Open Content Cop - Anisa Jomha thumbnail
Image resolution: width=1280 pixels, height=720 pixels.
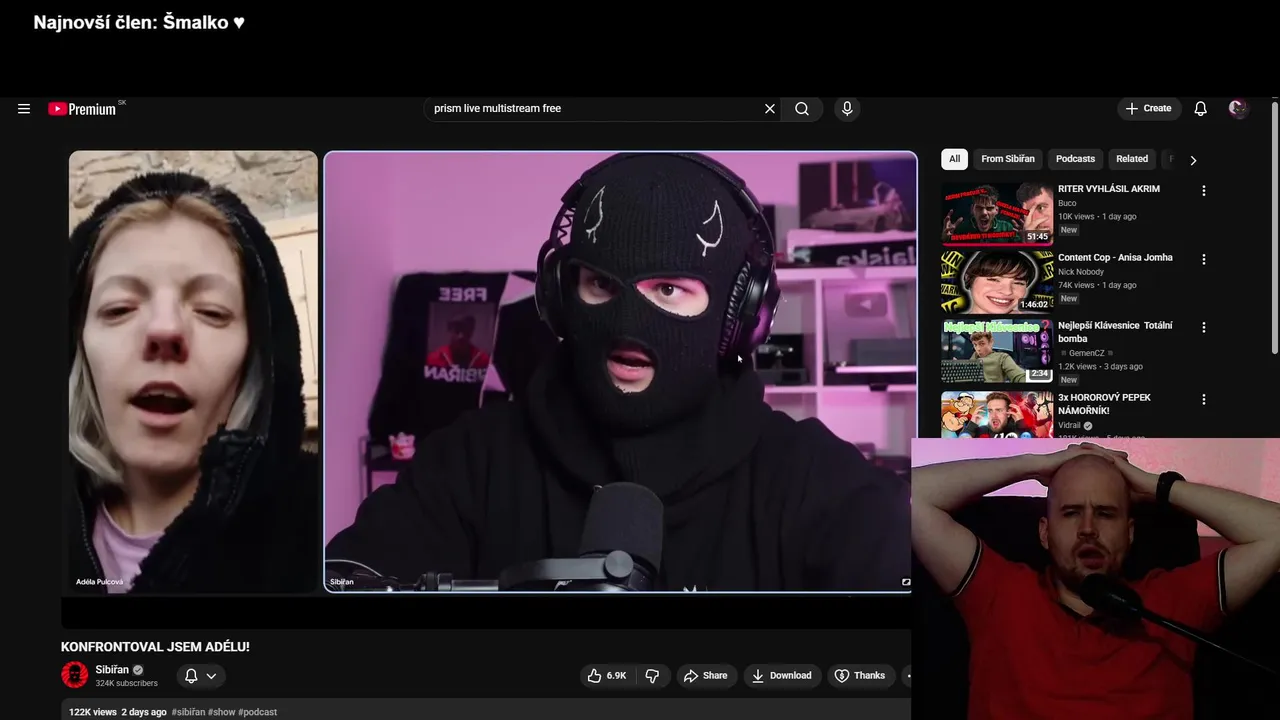997,282
